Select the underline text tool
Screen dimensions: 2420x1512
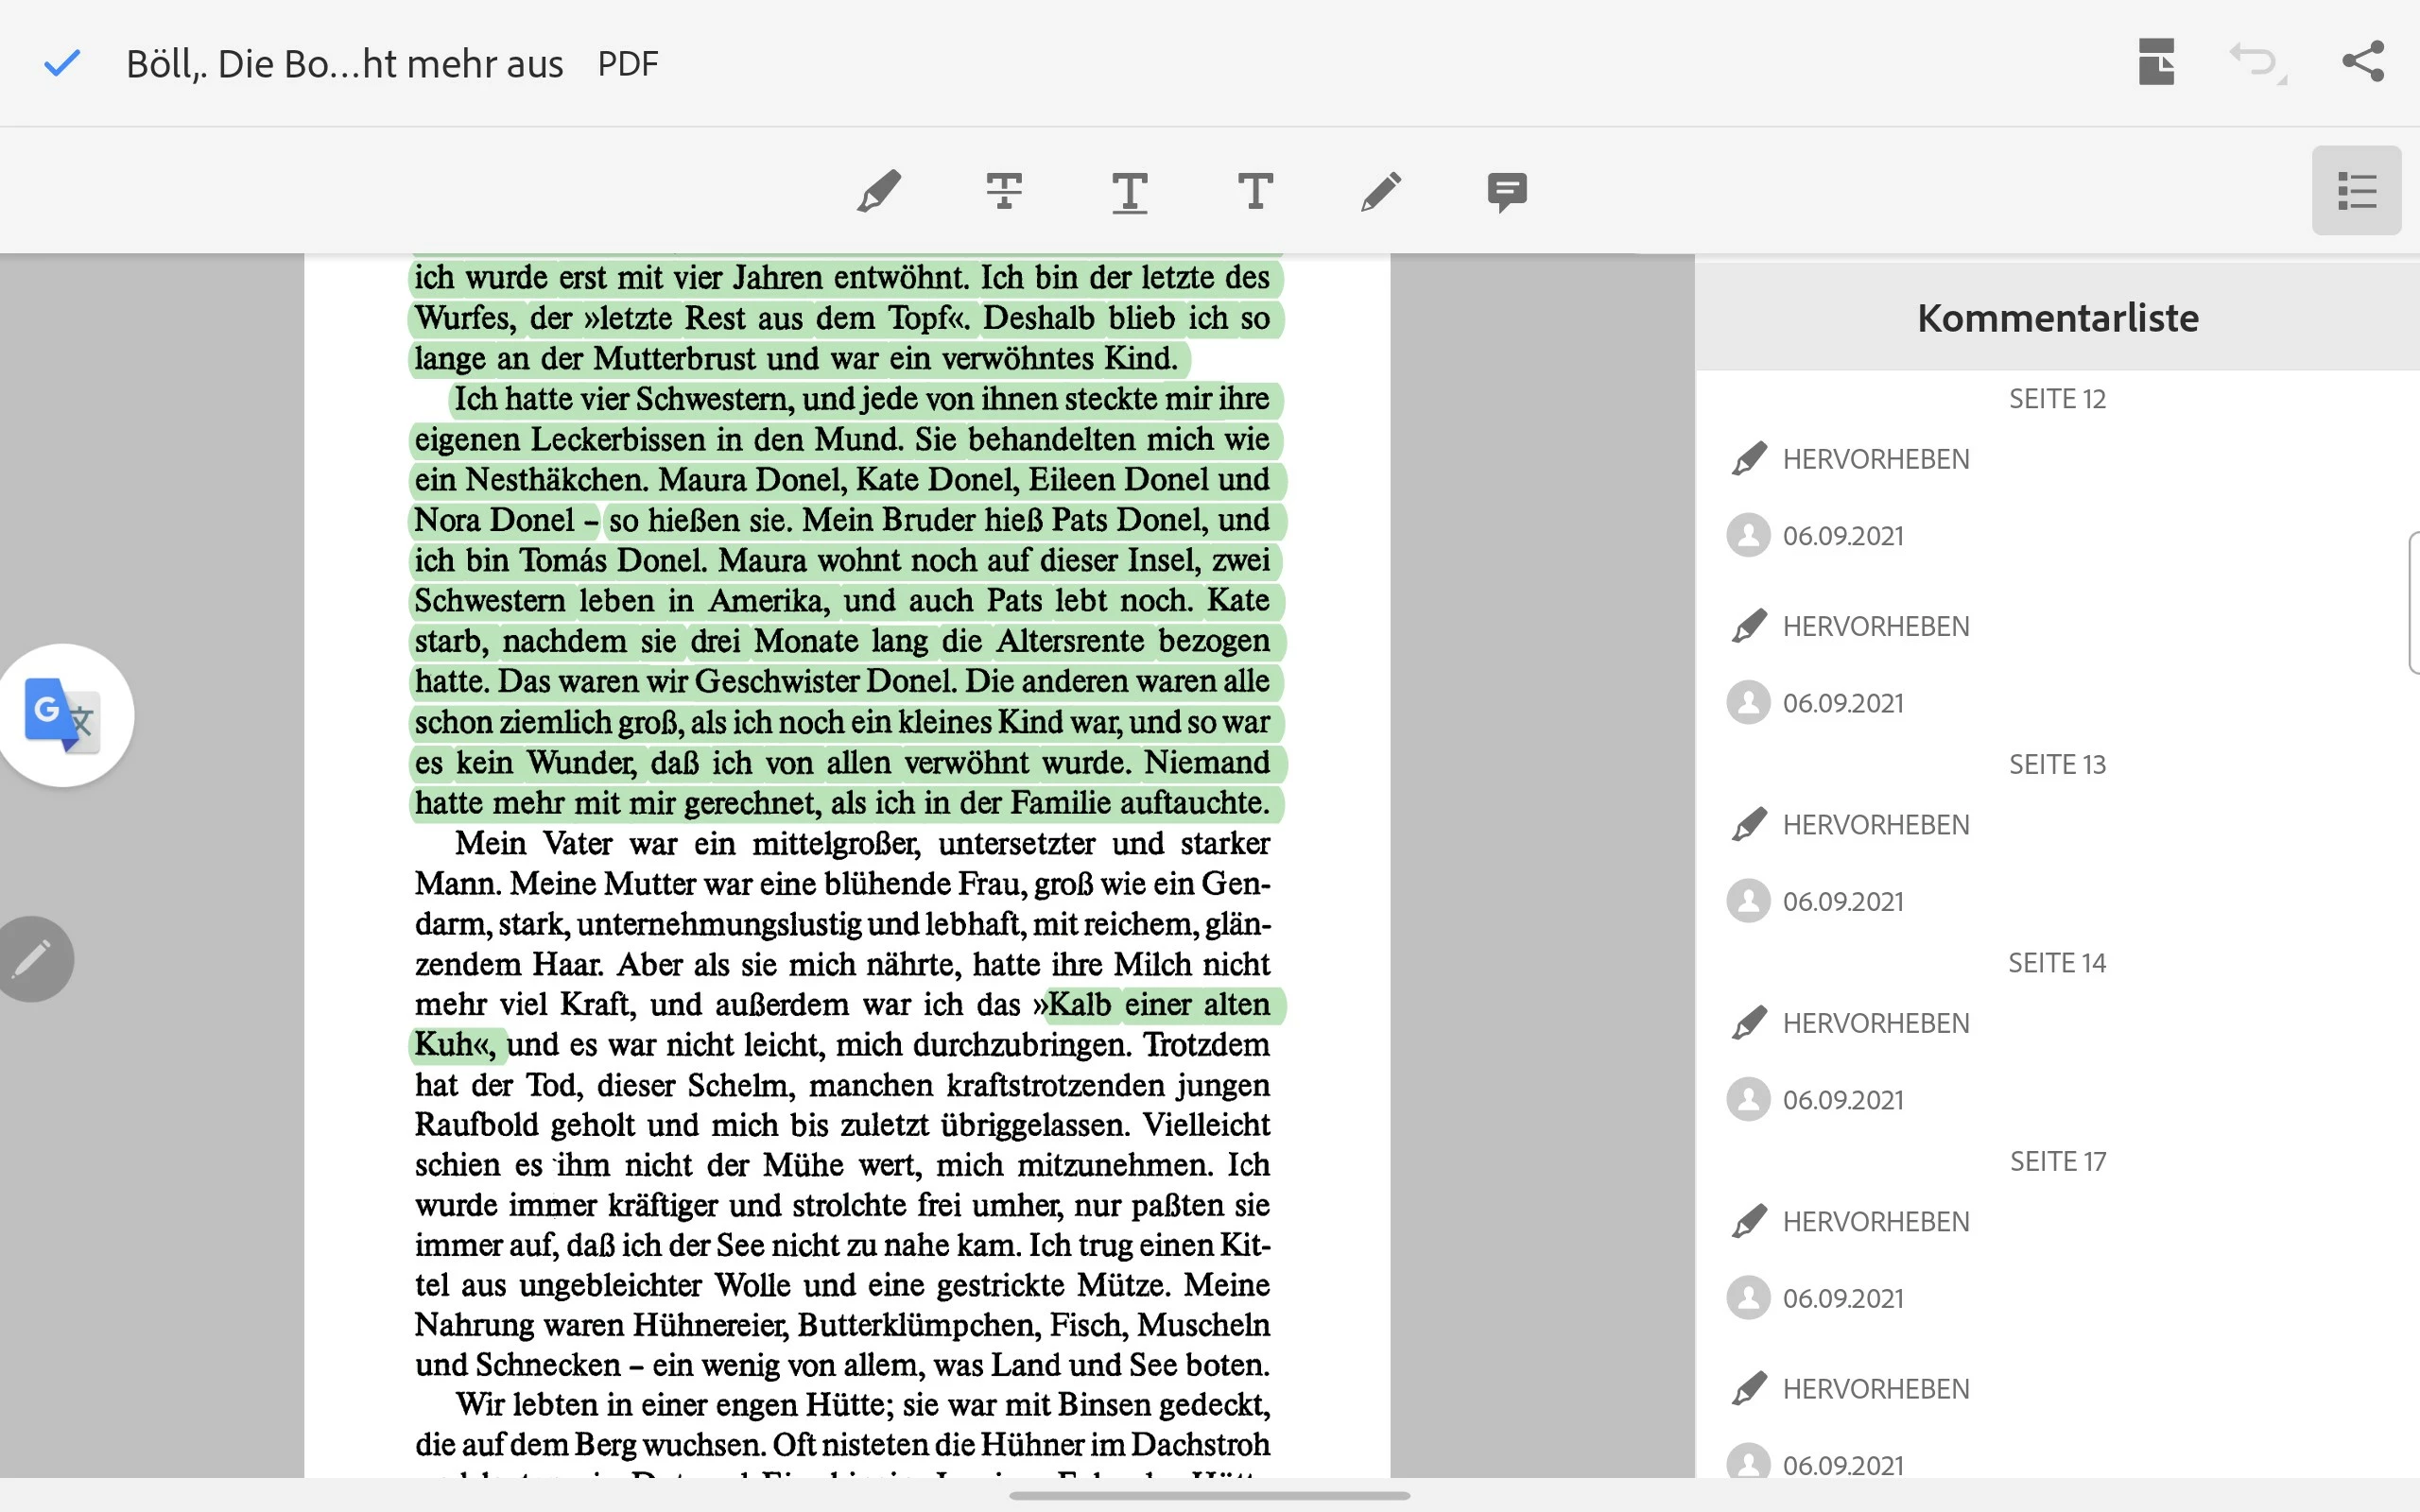coord(1129,190)
